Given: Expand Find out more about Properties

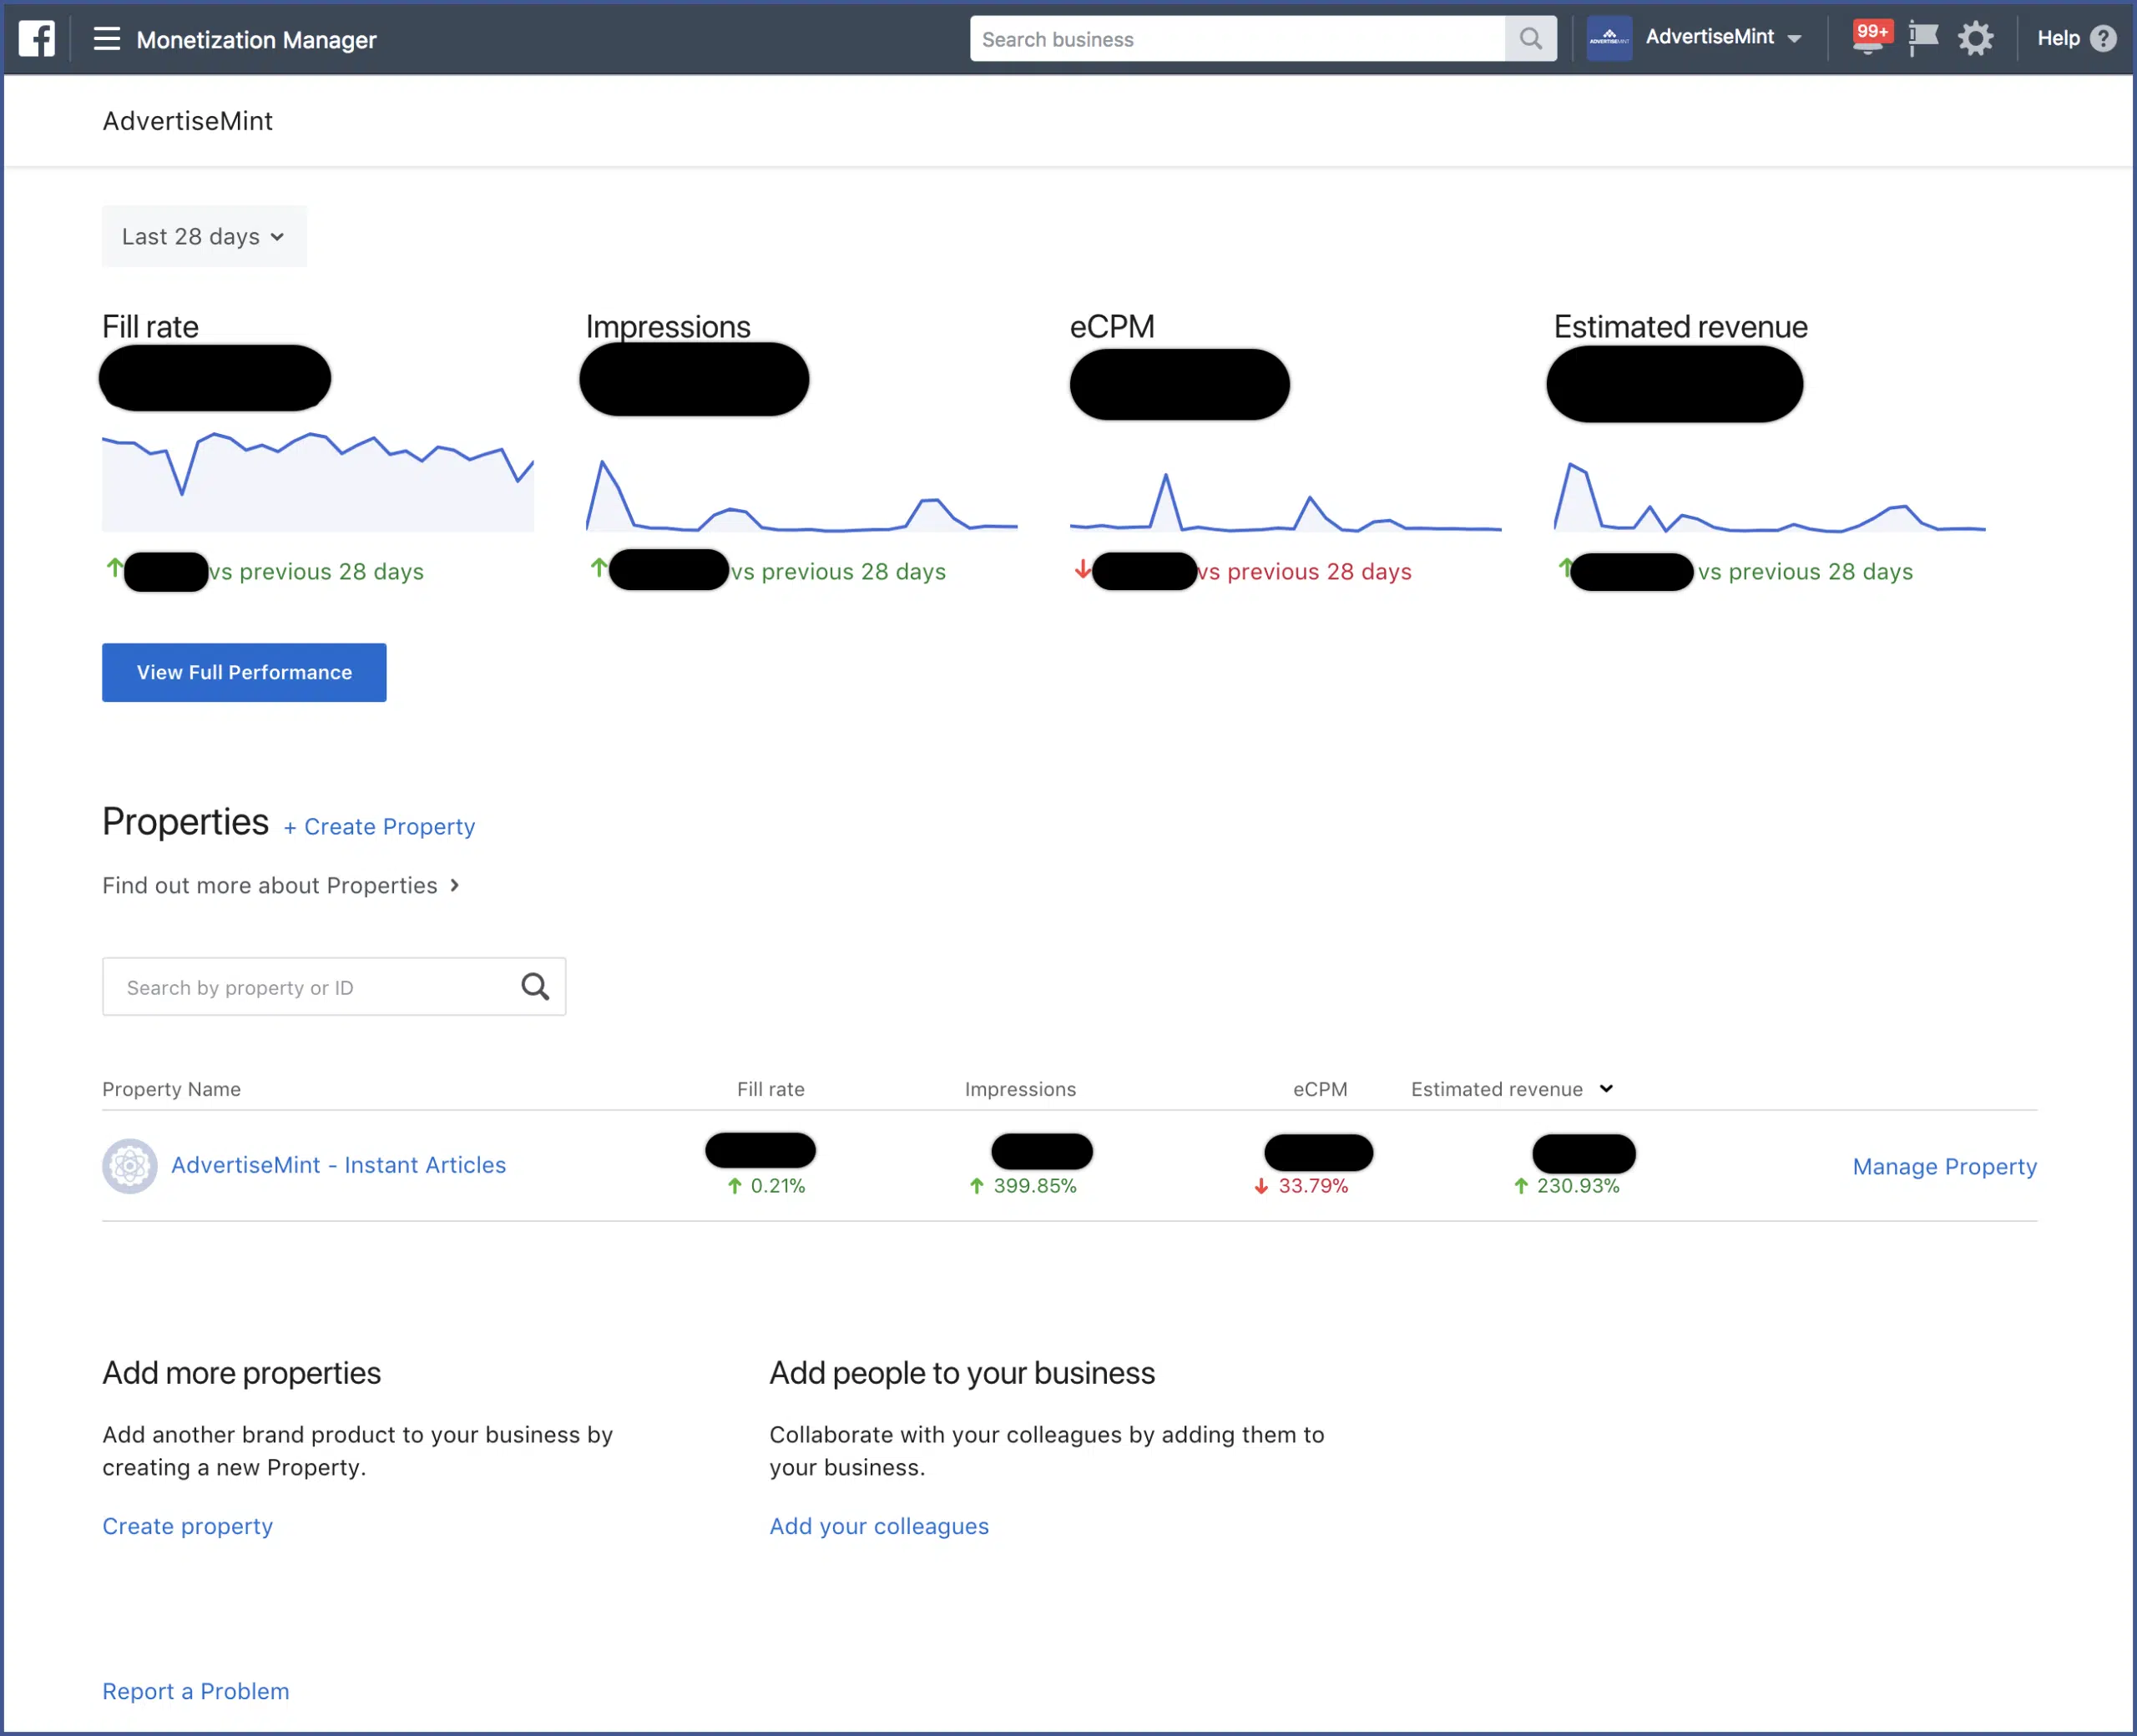Looking at the screenshot, I should click(281, 885).
